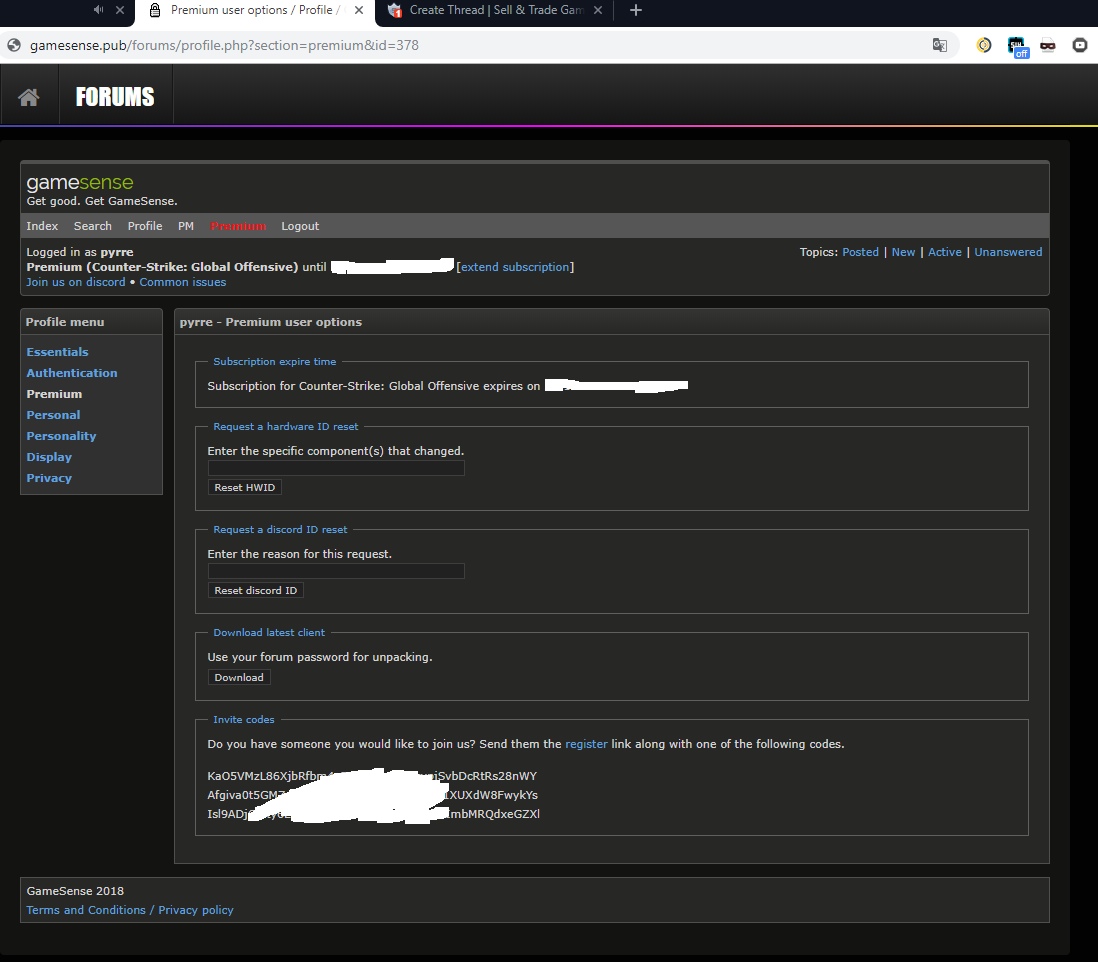Open a new tab with the plus button
1098x962 pixels.
pyautogui.click(x=634, y=12)
